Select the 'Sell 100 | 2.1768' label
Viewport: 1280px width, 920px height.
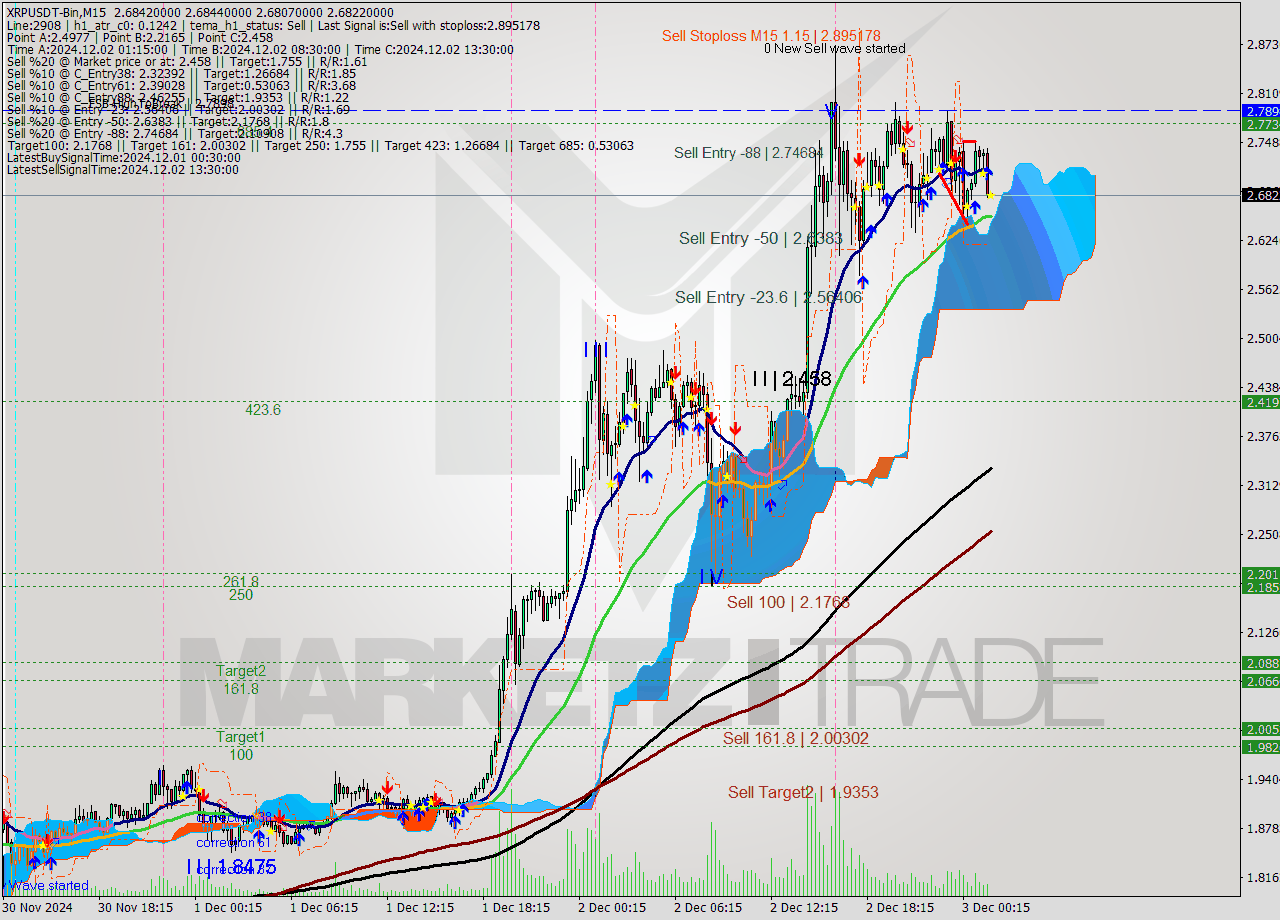click(788, 602)
